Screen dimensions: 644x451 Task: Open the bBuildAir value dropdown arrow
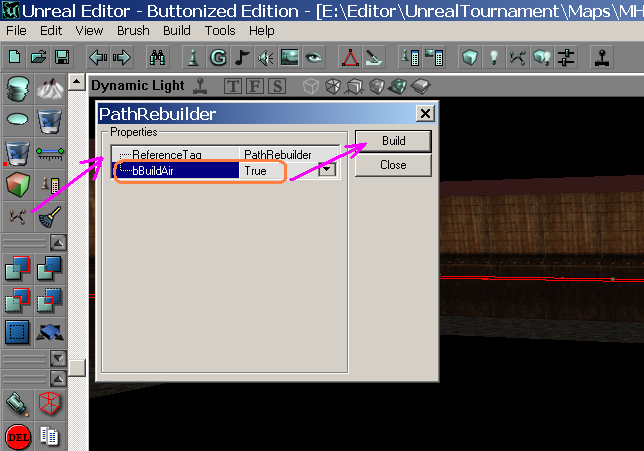point(327,171)
